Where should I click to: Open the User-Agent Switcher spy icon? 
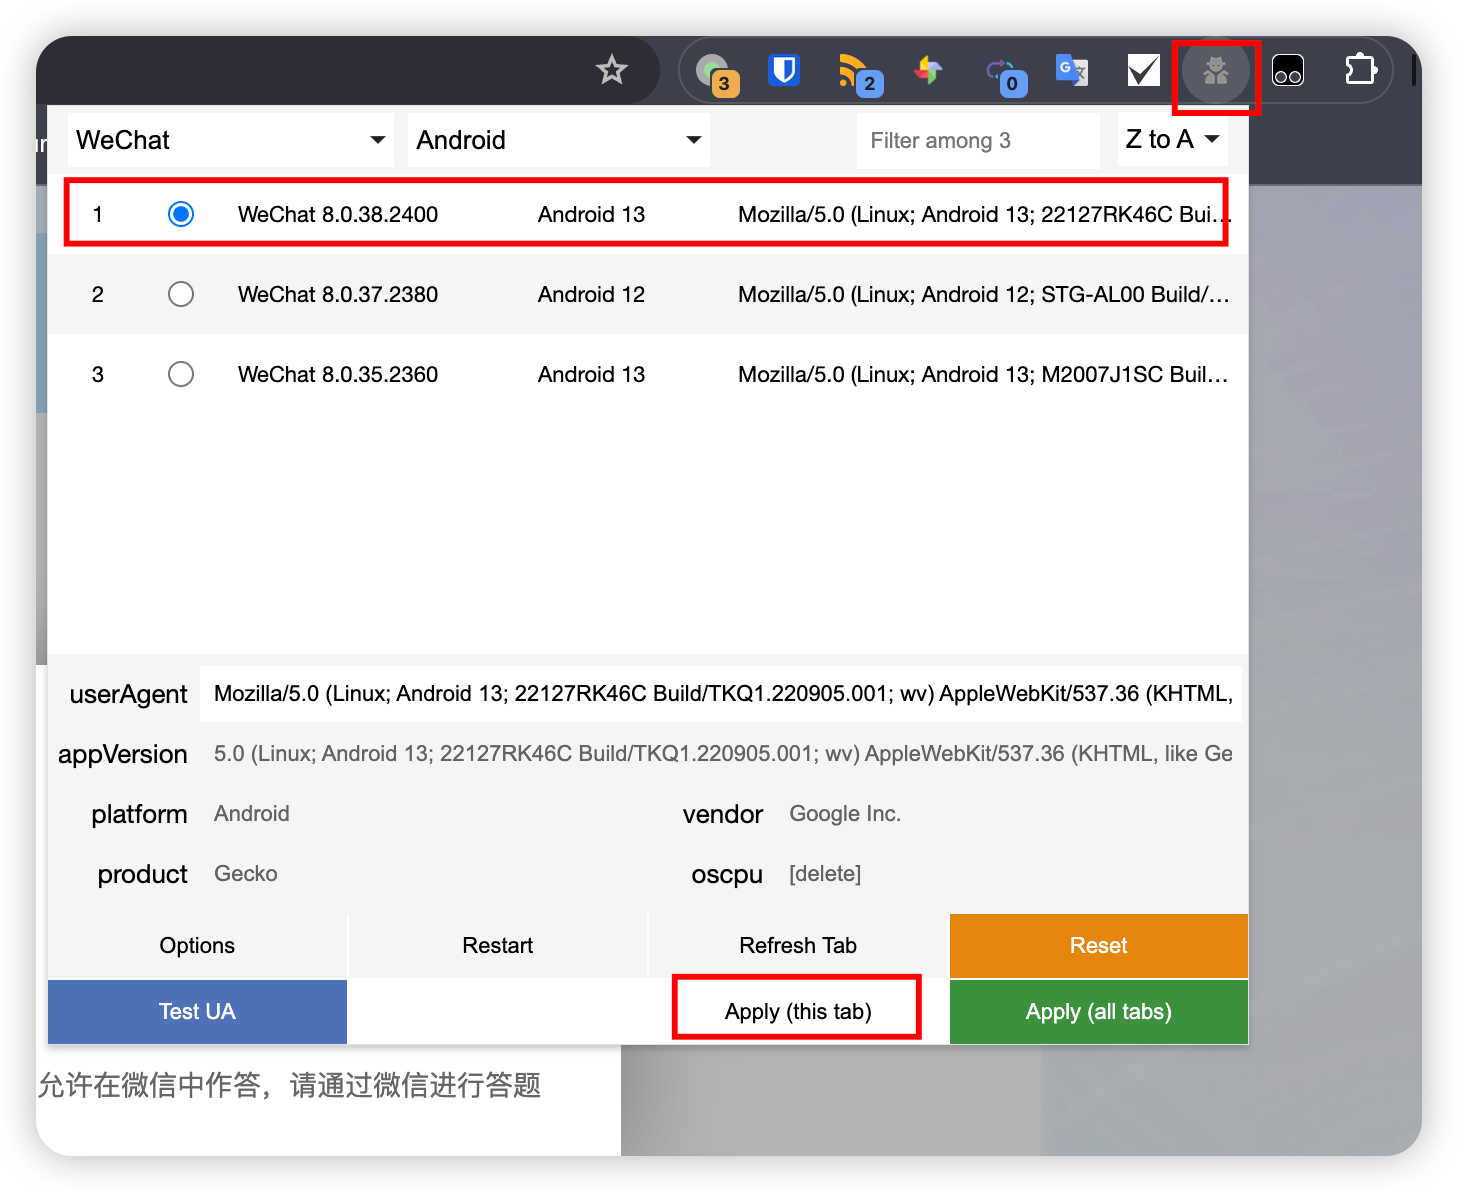coord(1215,71)
